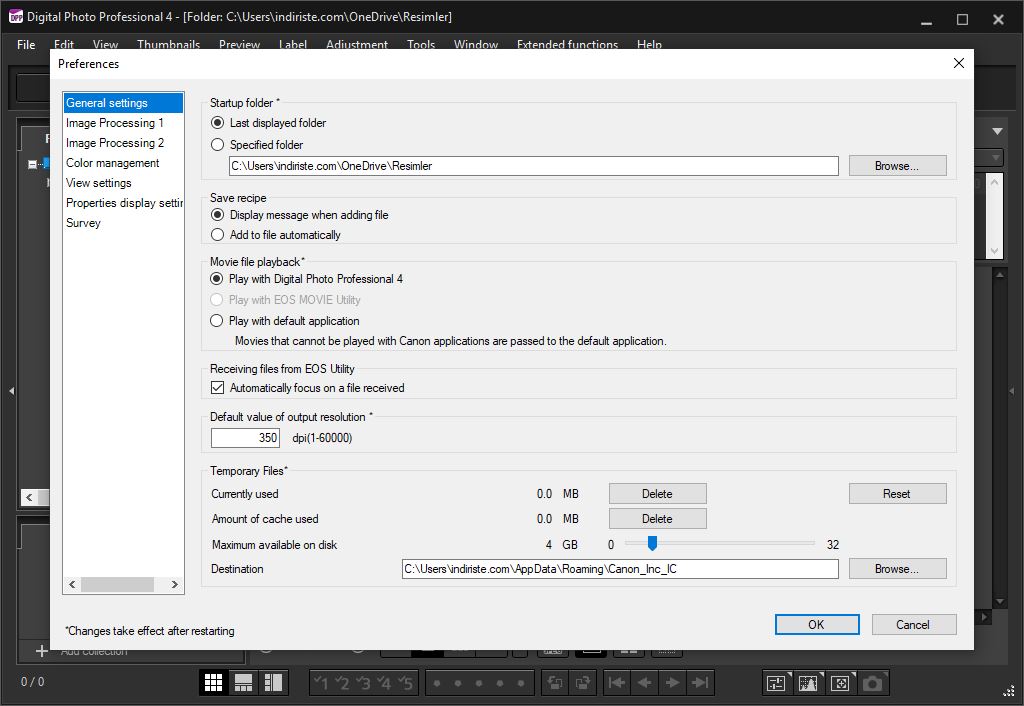Open the Properties display settings page

pos(123,203)
